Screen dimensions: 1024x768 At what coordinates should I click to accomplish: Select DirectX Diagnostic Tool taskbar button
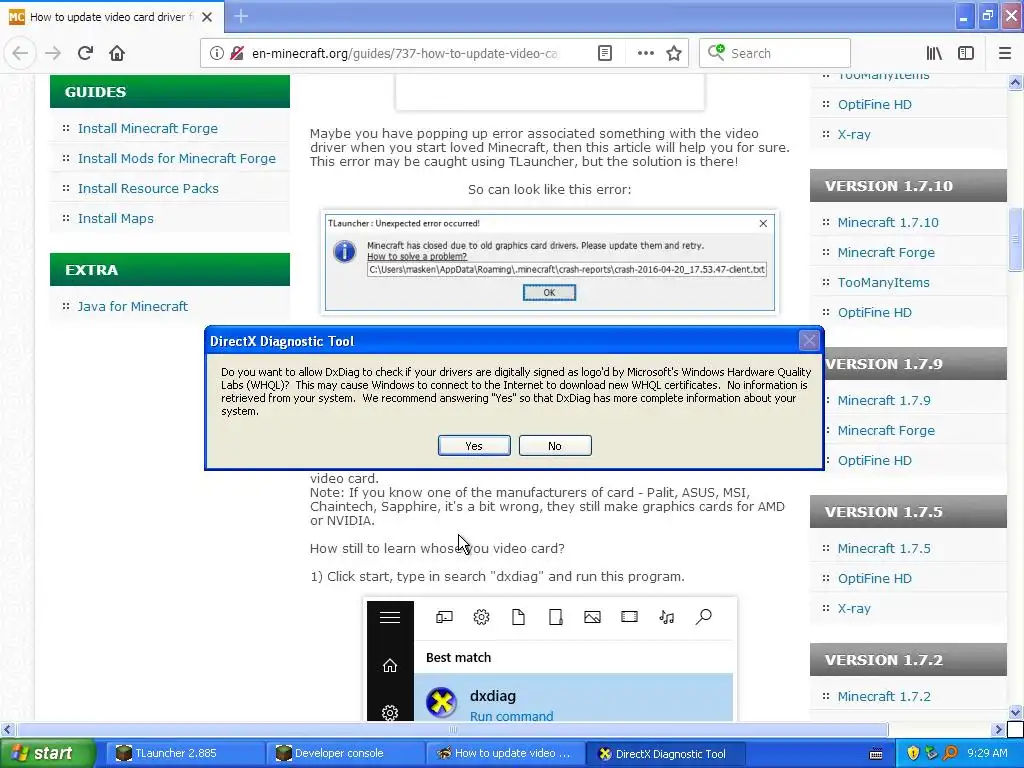(x=664, y=753)
